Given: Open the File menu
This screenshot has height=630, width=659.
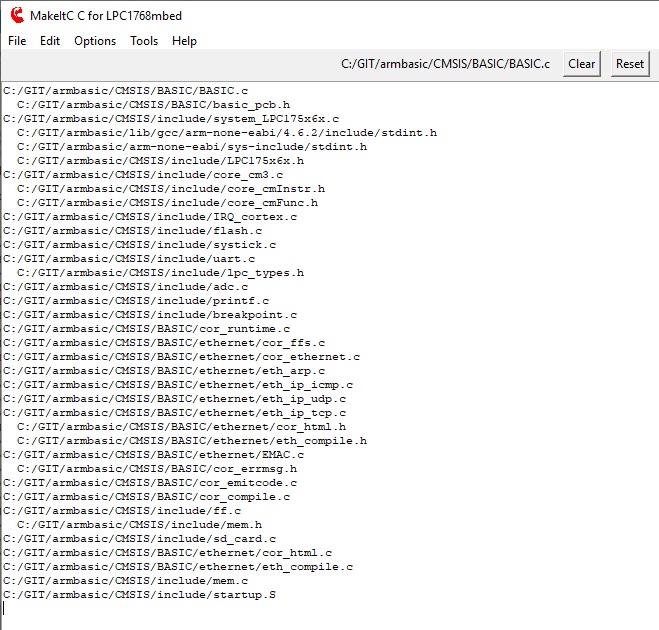Looking at the screenshot, I should (x=17, y=41).
